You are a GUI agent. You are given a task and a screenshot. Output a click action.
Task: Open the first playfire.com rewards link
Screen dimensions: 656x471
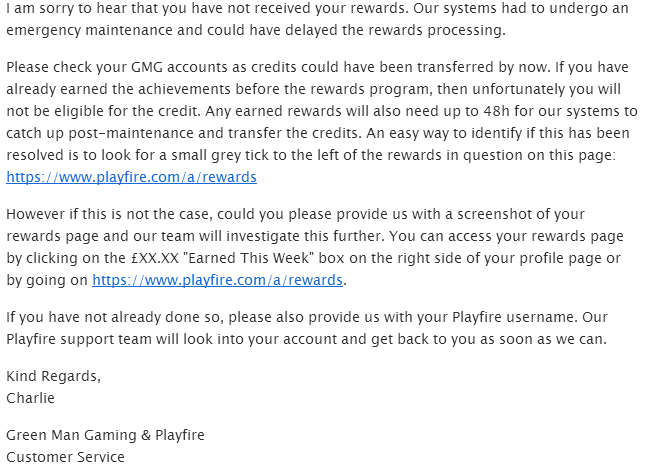tap(131, 177)
